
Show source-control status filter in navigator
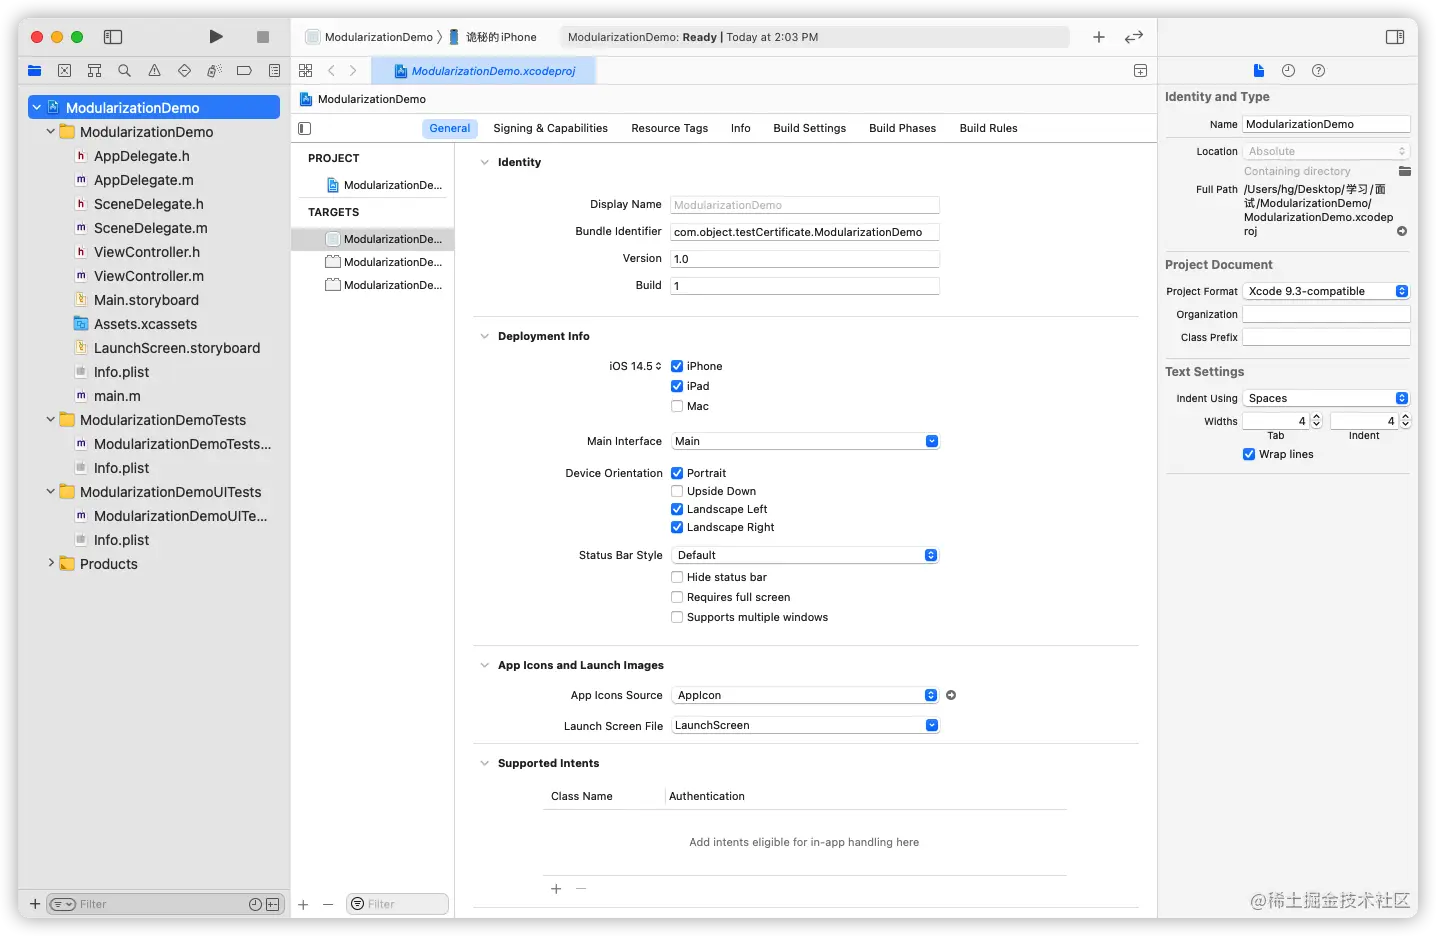[x=272, y=904]
